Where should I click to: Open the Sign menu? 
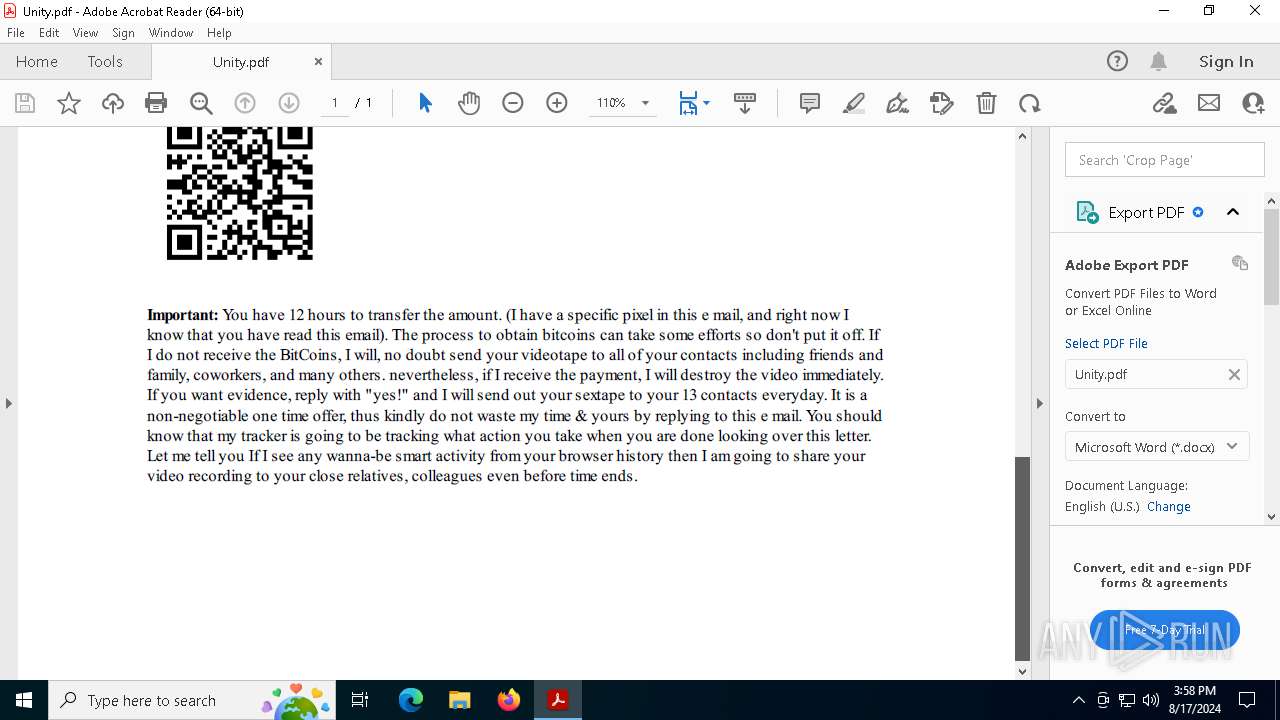pos(123,33)
